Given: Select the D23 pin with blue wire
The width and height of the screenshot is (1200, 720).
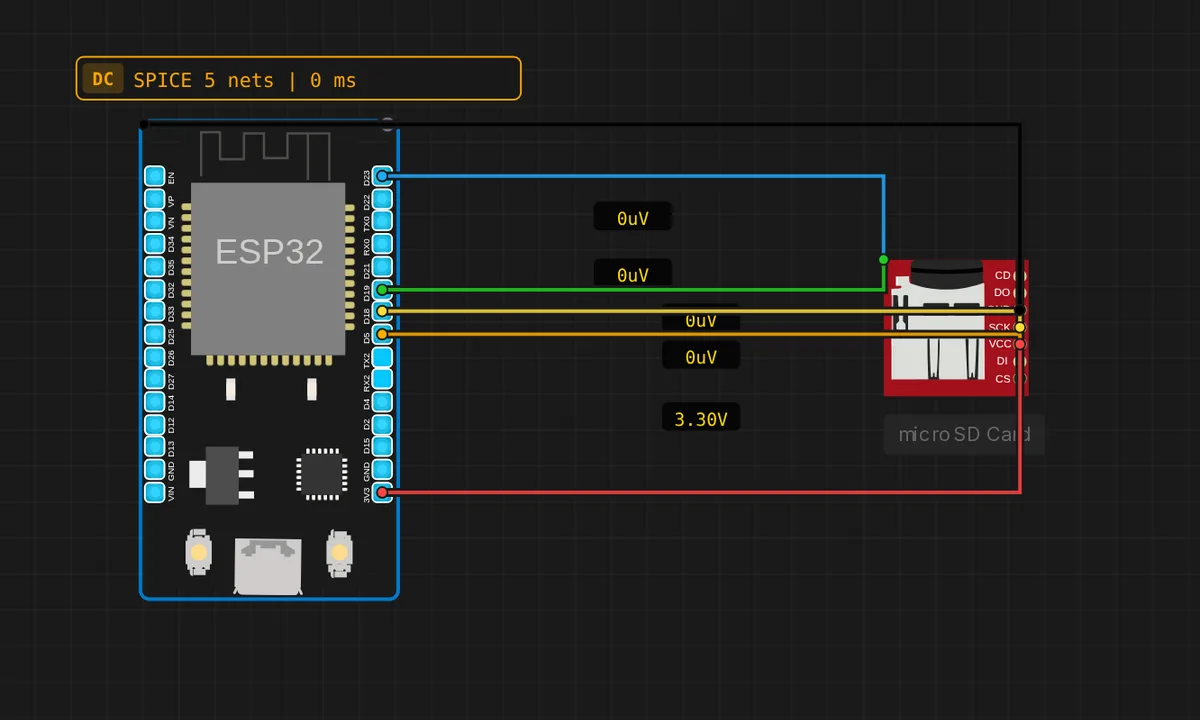Looking at the screenshot, I should (x=382, y=176).
